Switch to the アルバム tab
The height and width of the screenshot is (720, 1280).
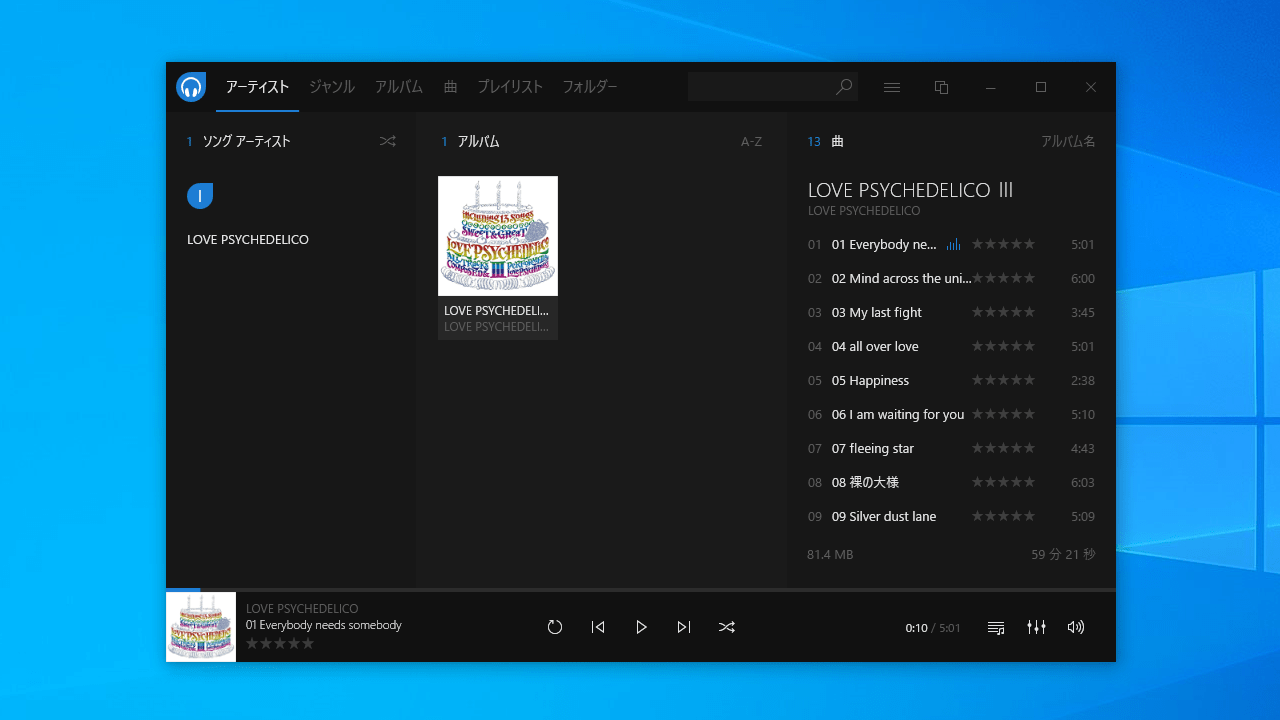[399, 87]
